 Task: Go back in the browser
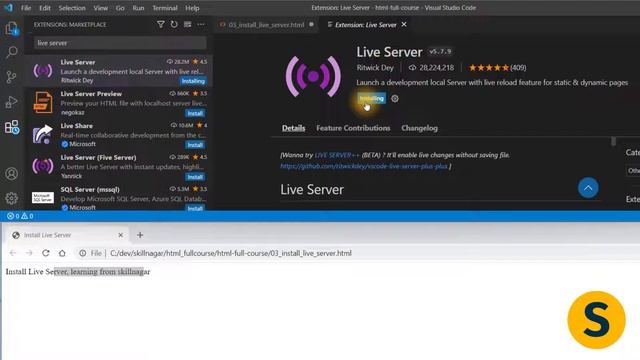(x=13, y=253)
